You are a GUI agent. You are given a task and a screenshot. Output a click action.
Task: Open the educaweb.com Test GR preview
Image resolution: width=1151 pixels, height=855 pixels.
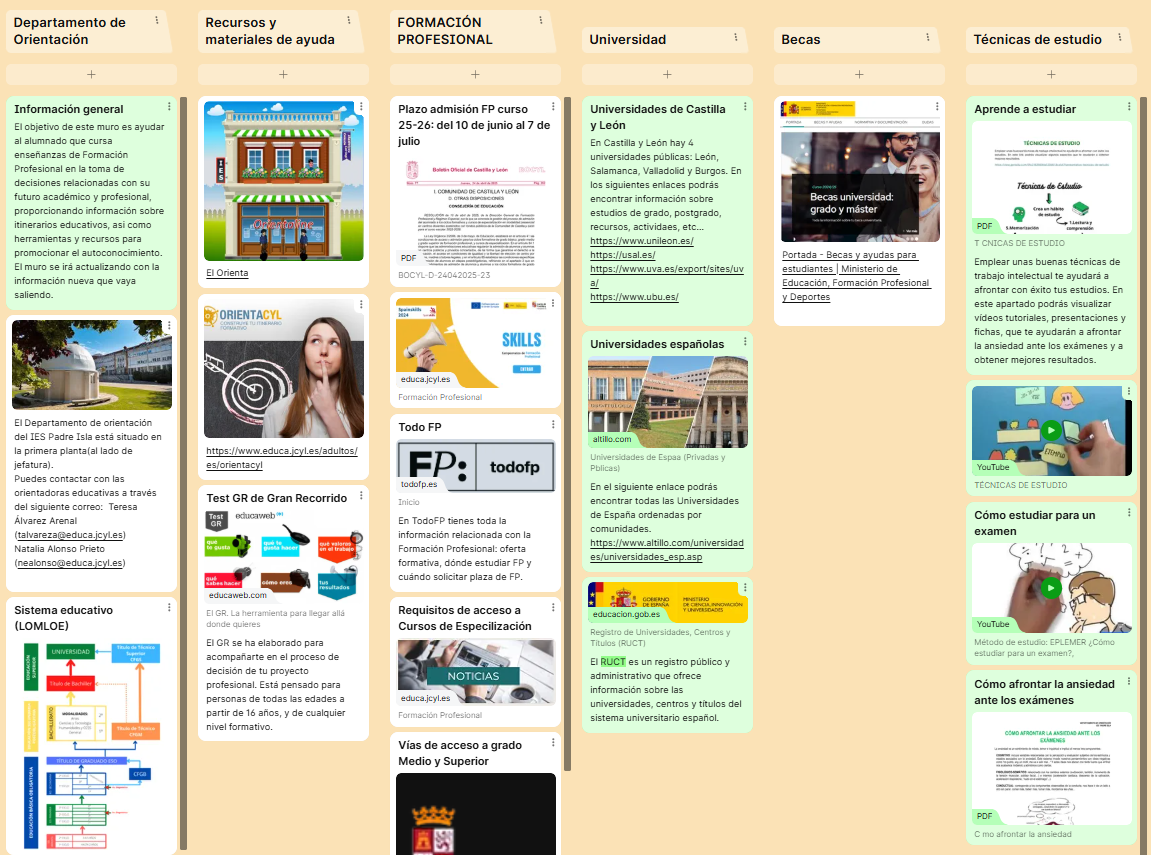tap(283, 556)
